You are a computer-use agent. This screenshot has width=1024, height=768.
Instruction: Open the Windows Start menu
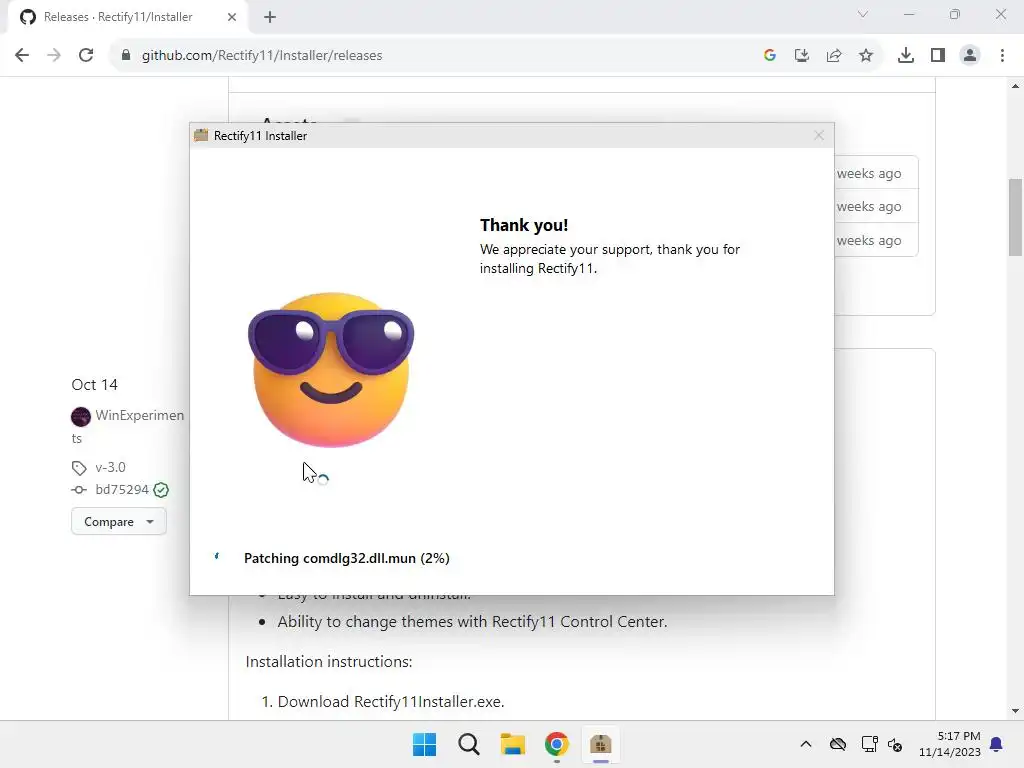(x=424, y=744)
